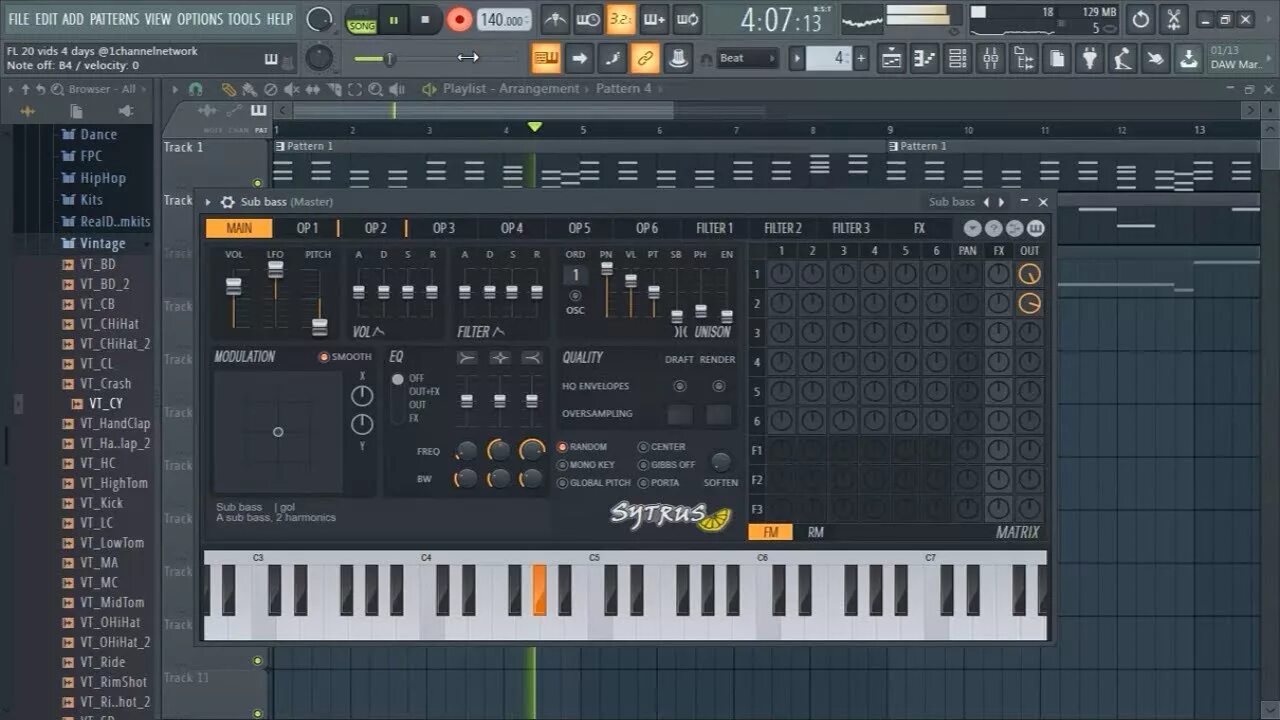Toggle the MONO KEY option
Viewport: 1280px width, 720px height.
click(x=586, y=465)
